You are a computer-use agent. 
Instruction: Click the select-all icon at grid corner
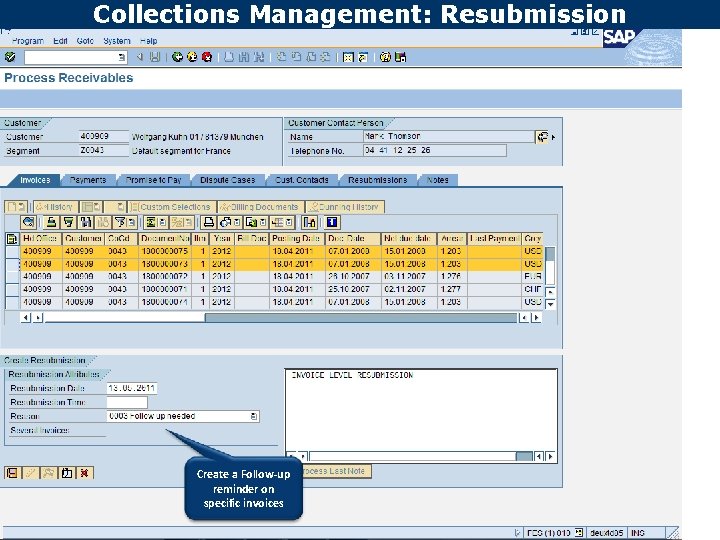pyautogui.click(x=11, y=239)
